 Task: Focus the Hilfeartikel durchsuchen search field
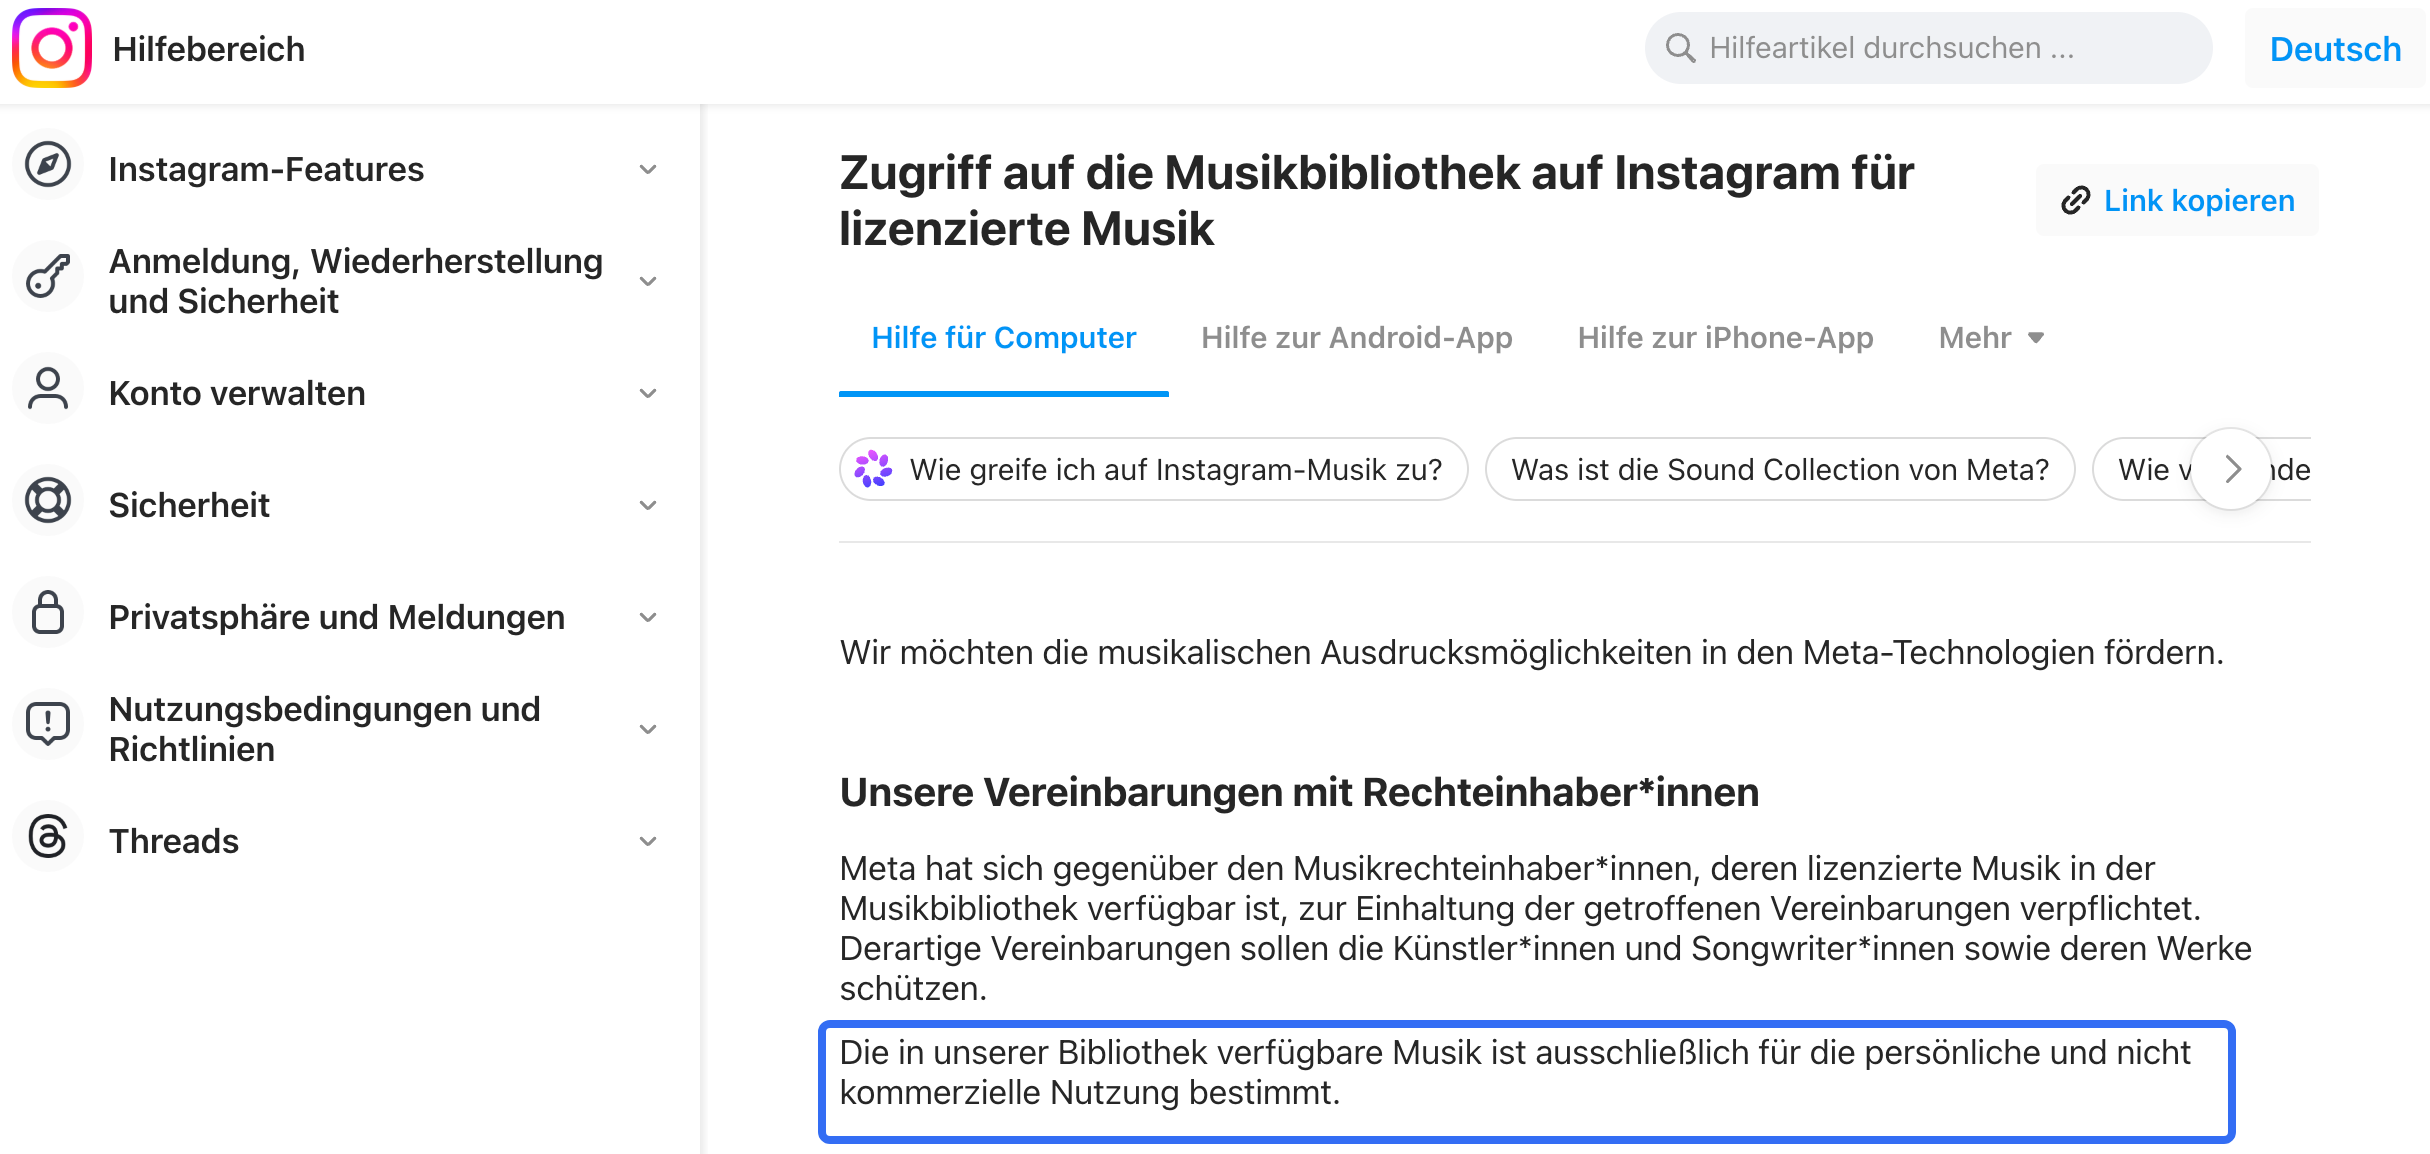coord(1928,48)
